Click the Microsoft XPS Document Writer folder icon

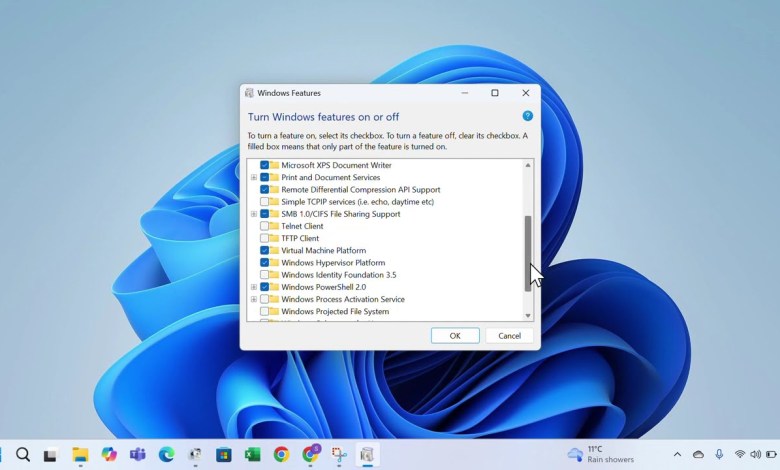275,165
